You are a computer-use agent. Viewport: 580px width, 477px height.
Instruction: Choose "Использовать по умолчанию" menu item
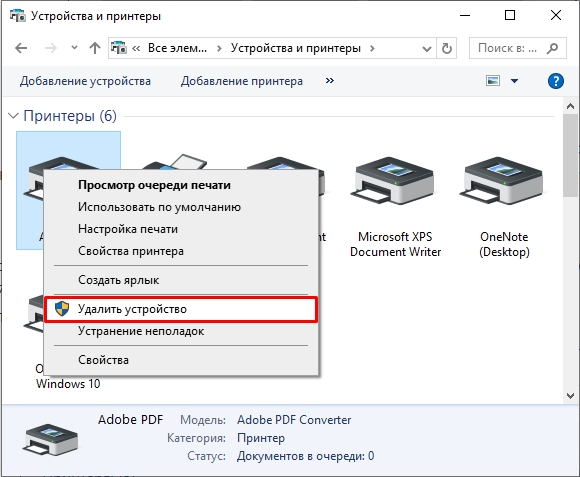181,207
